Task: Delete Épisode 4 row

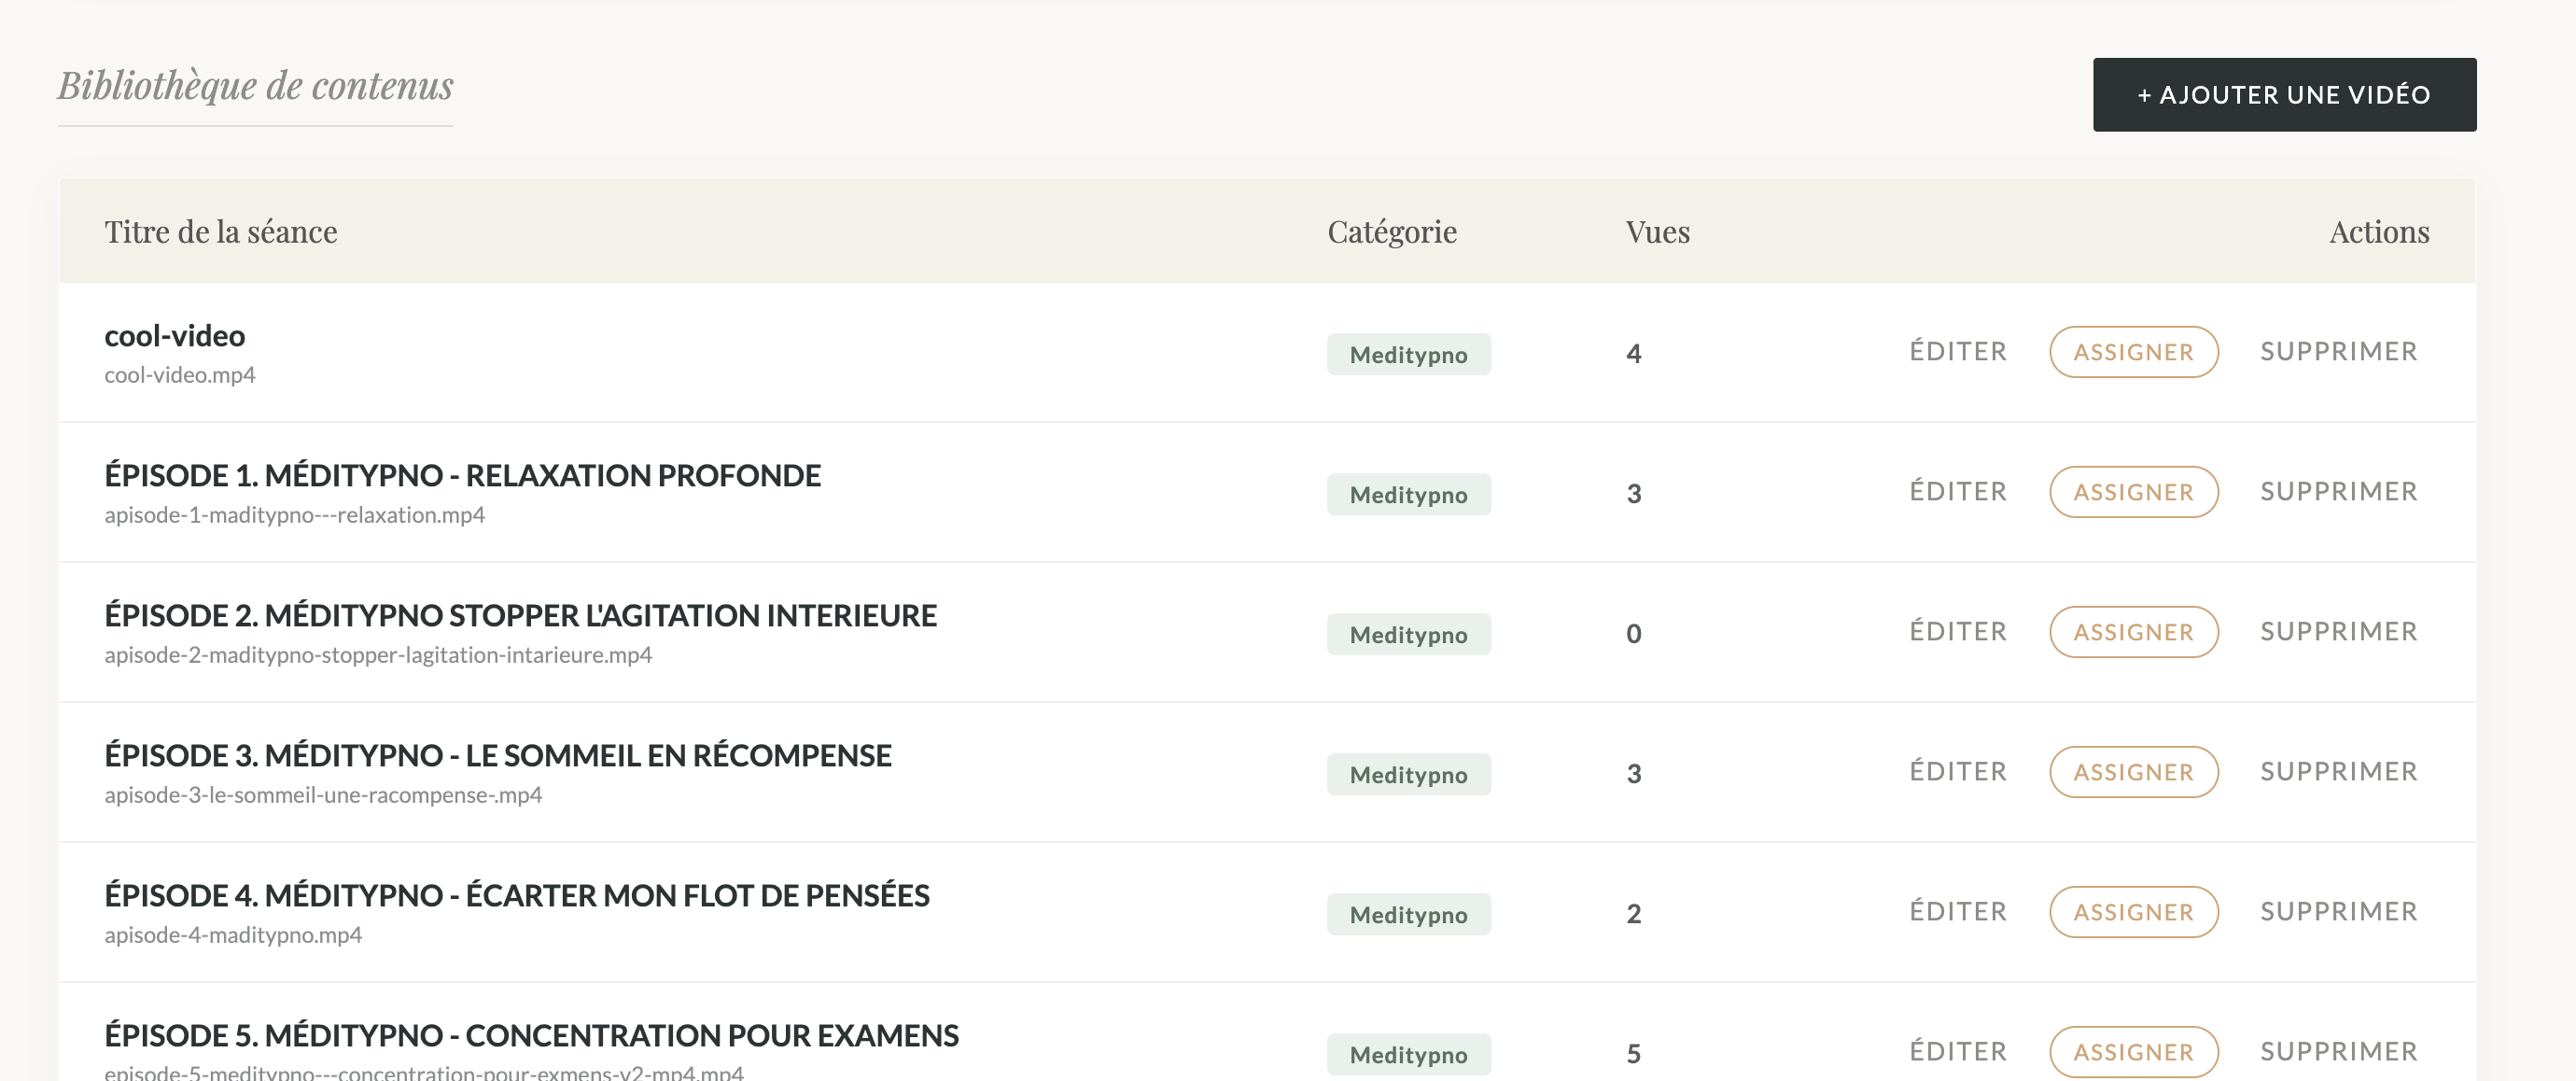Action: pos(2338,912)
